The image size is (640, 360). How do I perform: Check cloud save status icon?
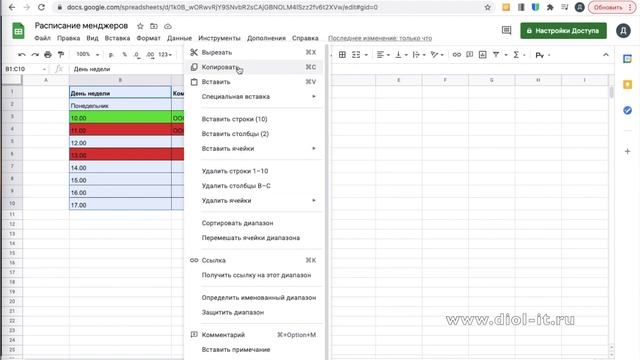tap(168, 26)
